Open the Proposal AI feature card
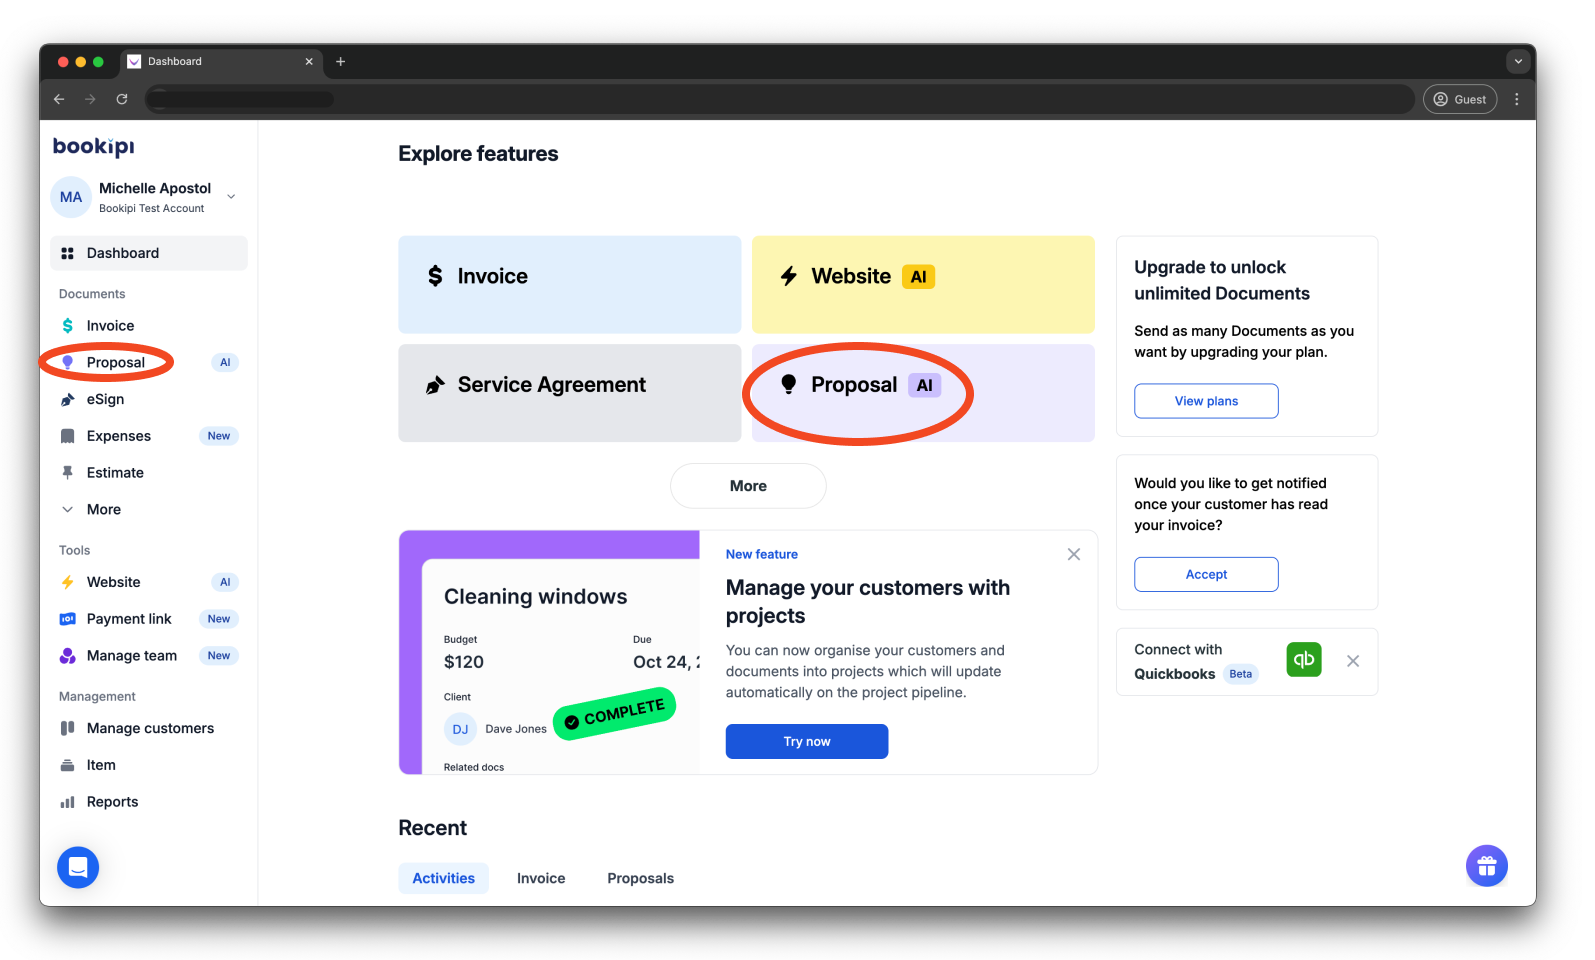 click(923, 393)
